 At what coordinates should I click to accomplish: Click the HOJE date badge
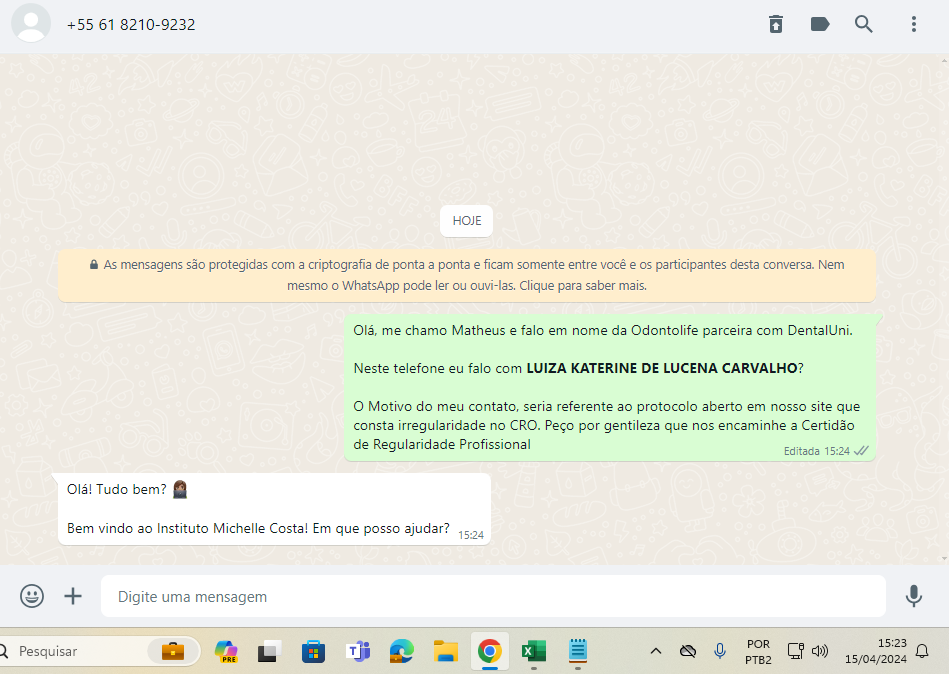467,221
